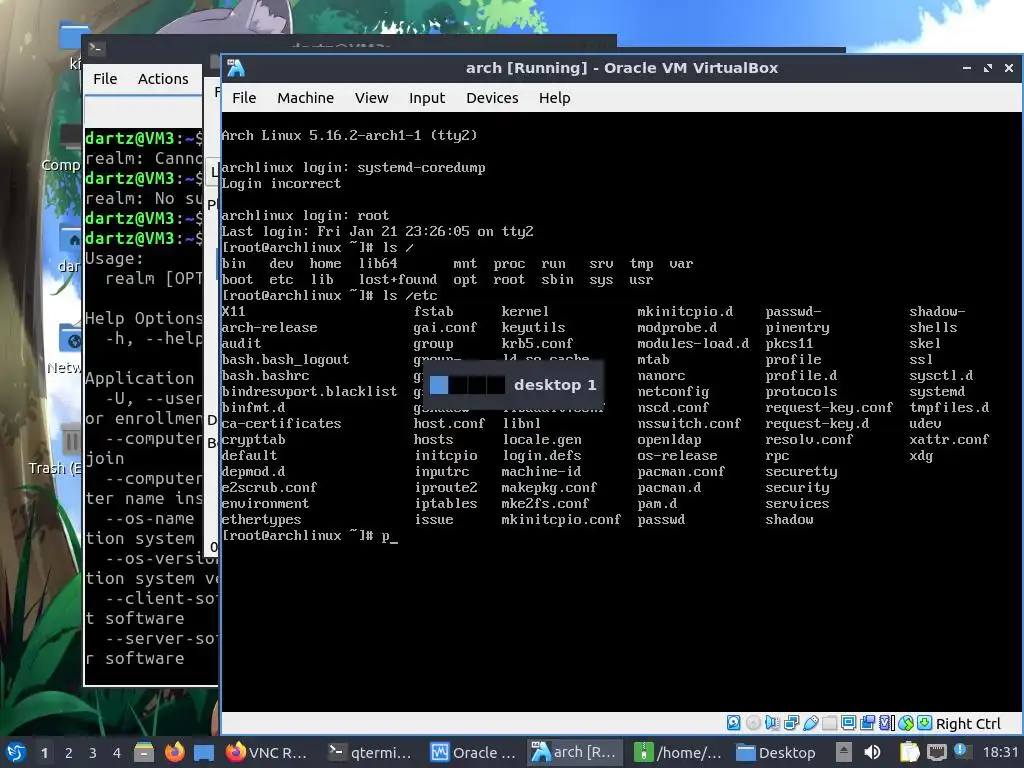Switch to desktop 1 in the pager

[x=44, y=753]
